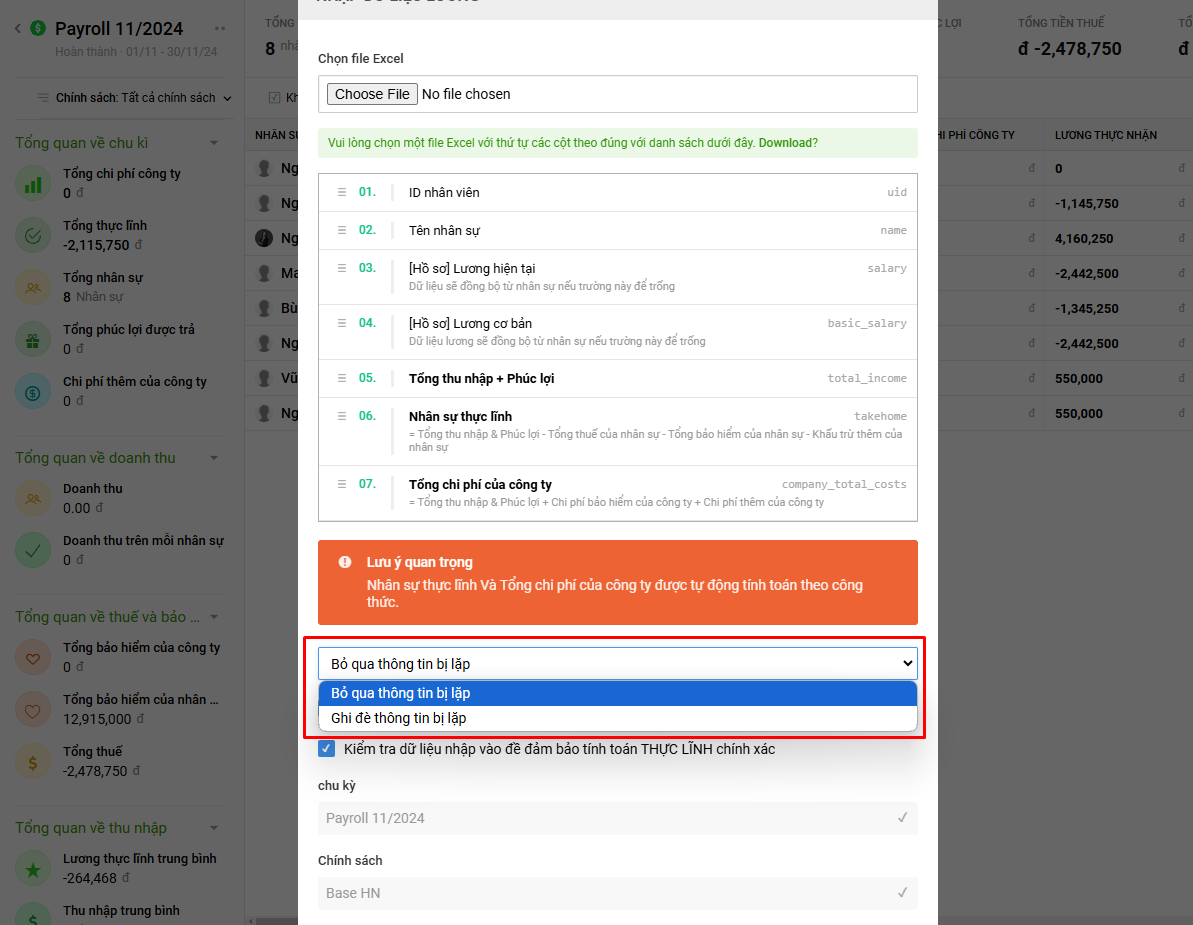
Task: Toggle the checkbox in the background table toolbar
Action: (275, 97)
